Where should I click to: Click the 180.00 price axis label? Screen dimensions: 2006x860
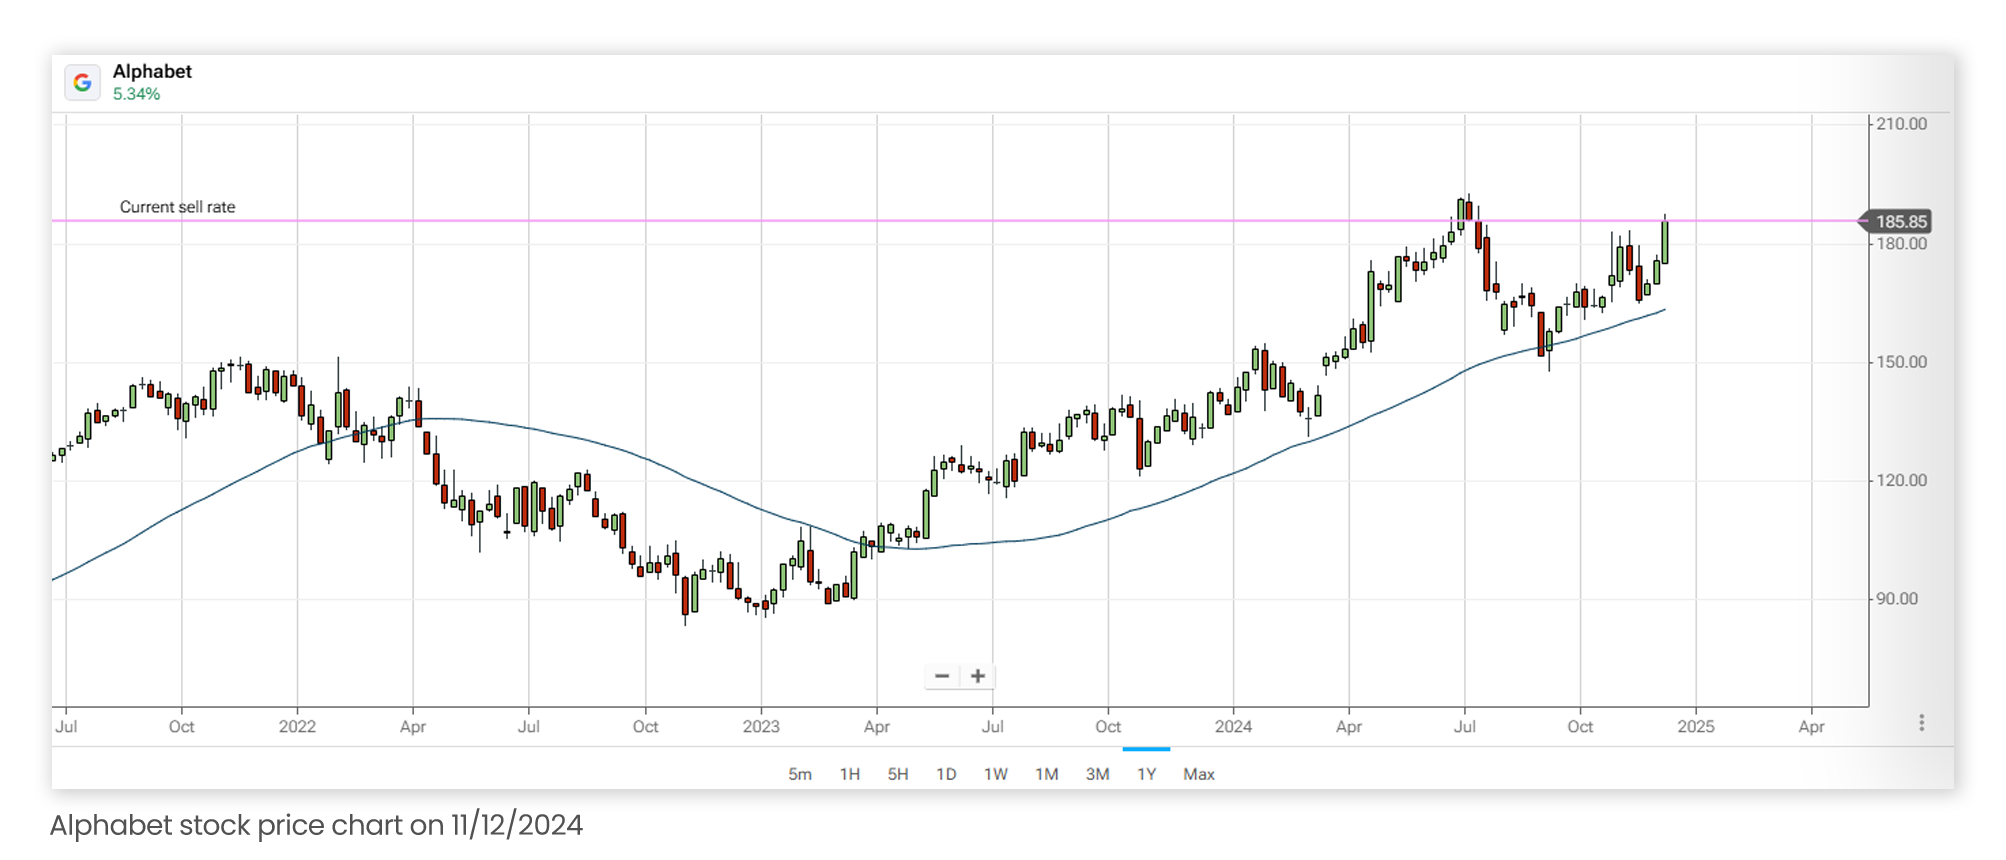point(1901,244)
